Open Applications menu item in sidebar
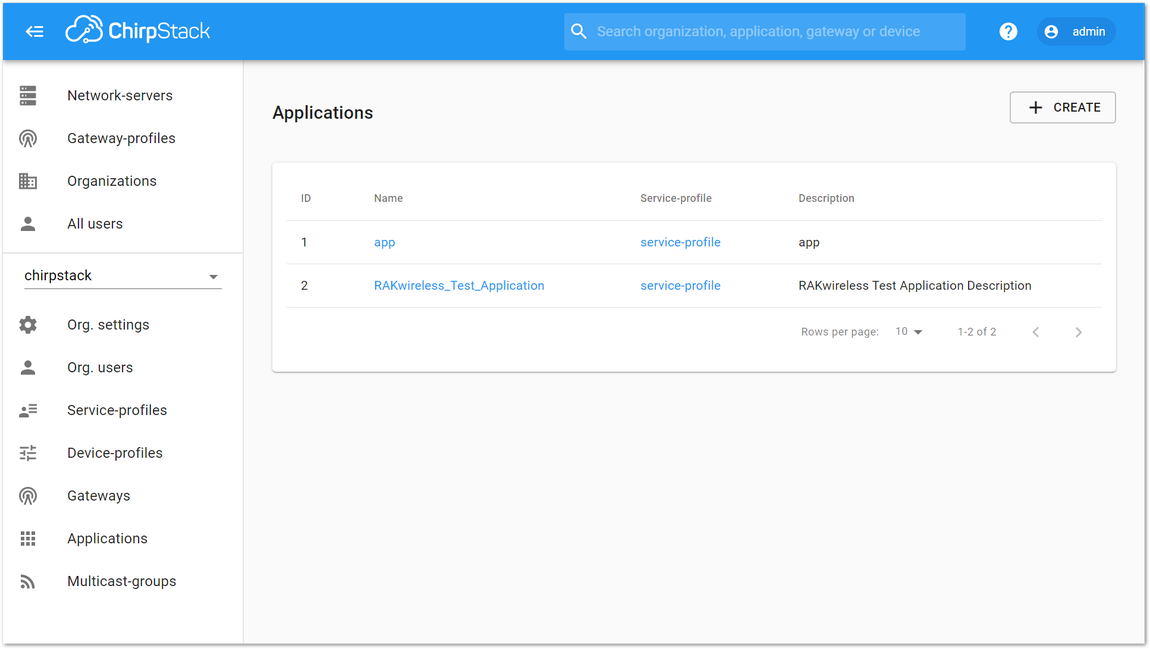The width and height of the screenshot is (1150, 649). (x=122, y=539)
